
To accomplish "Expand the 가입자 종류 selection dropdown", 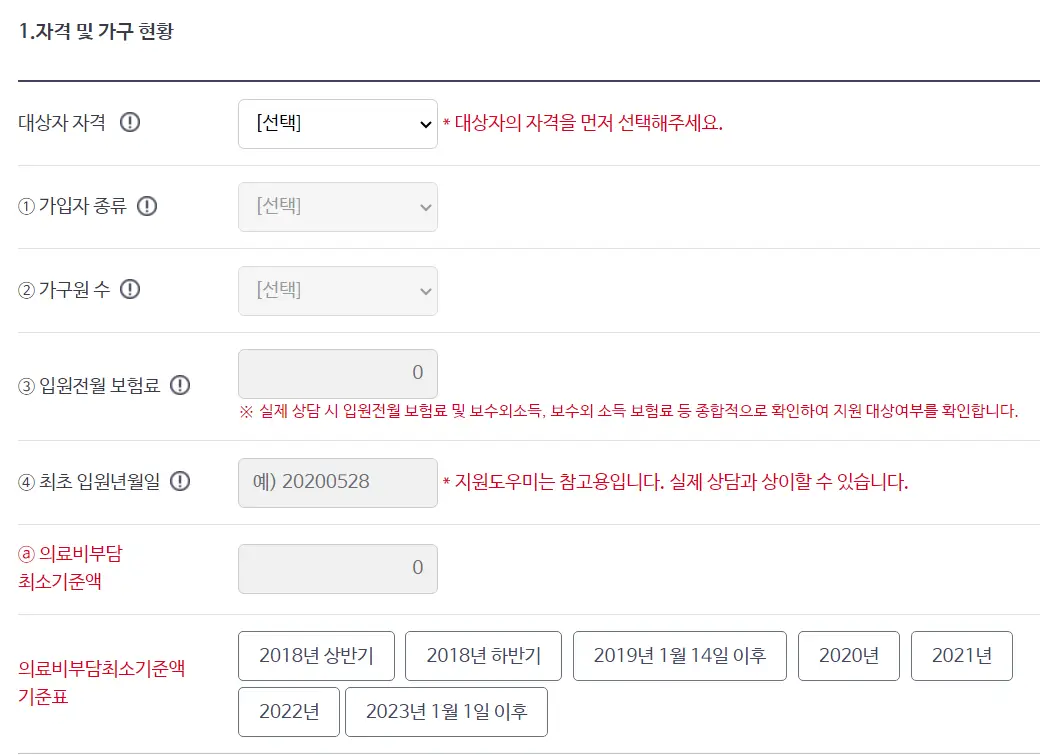I will (x=338, y=207).
